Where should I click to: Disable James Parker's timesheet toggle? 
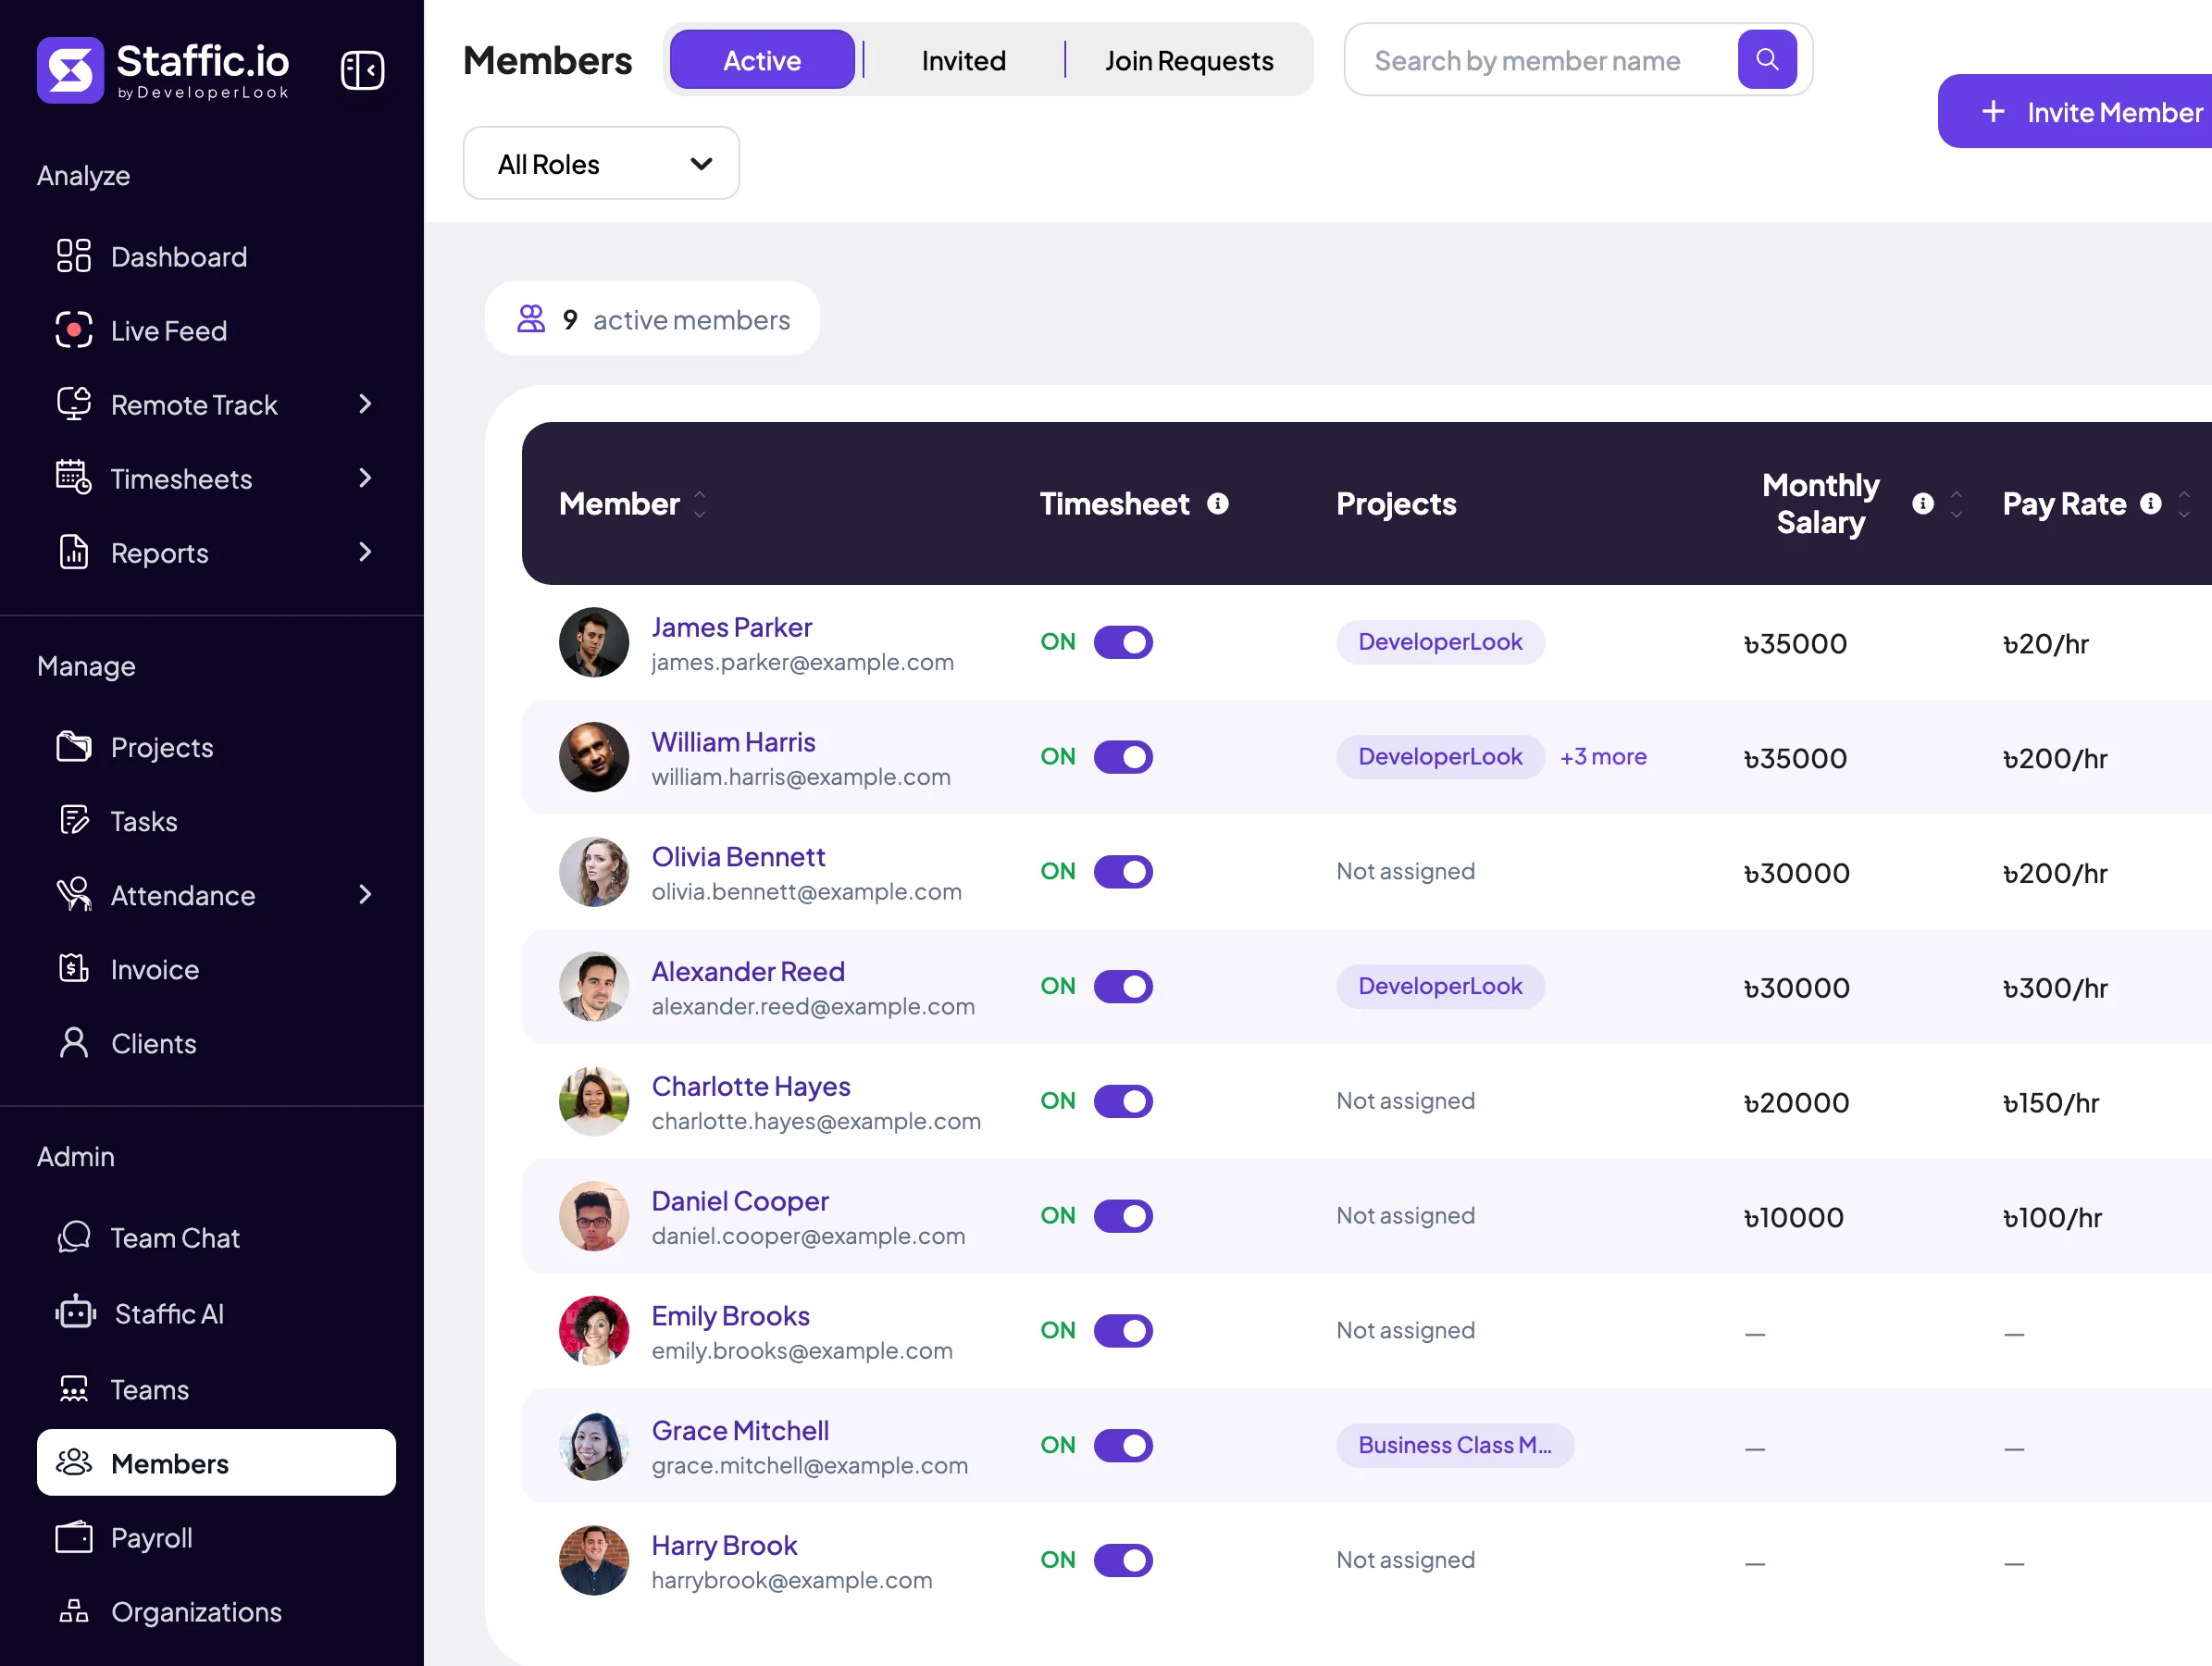pyautogui.click(x=1123, y=642)
